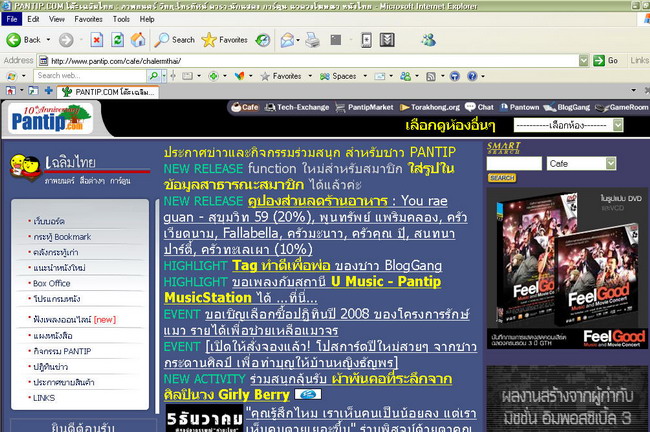Image resolution: width=650 pixels, height=432 pixels.
Task: Click the Back arrow icon
Action: click(13, 40)
